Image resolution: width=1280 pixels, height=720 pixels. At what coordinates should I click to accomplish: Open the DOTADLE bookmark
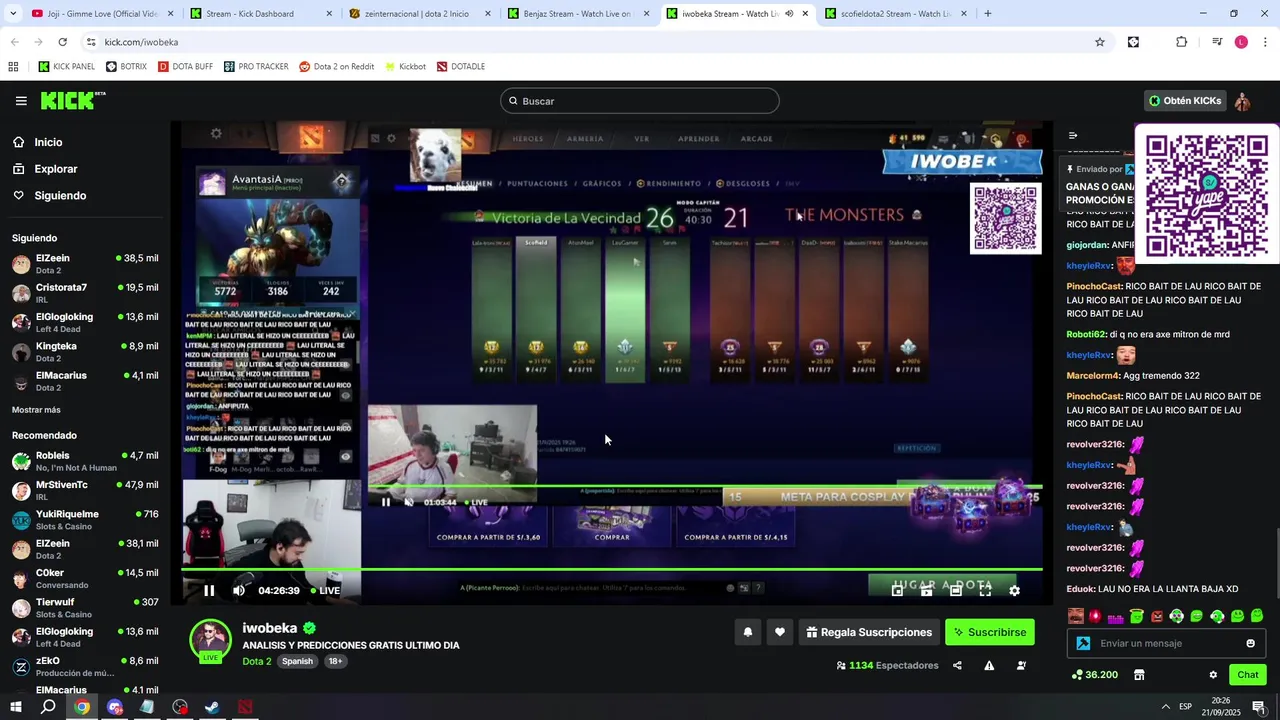460,67
